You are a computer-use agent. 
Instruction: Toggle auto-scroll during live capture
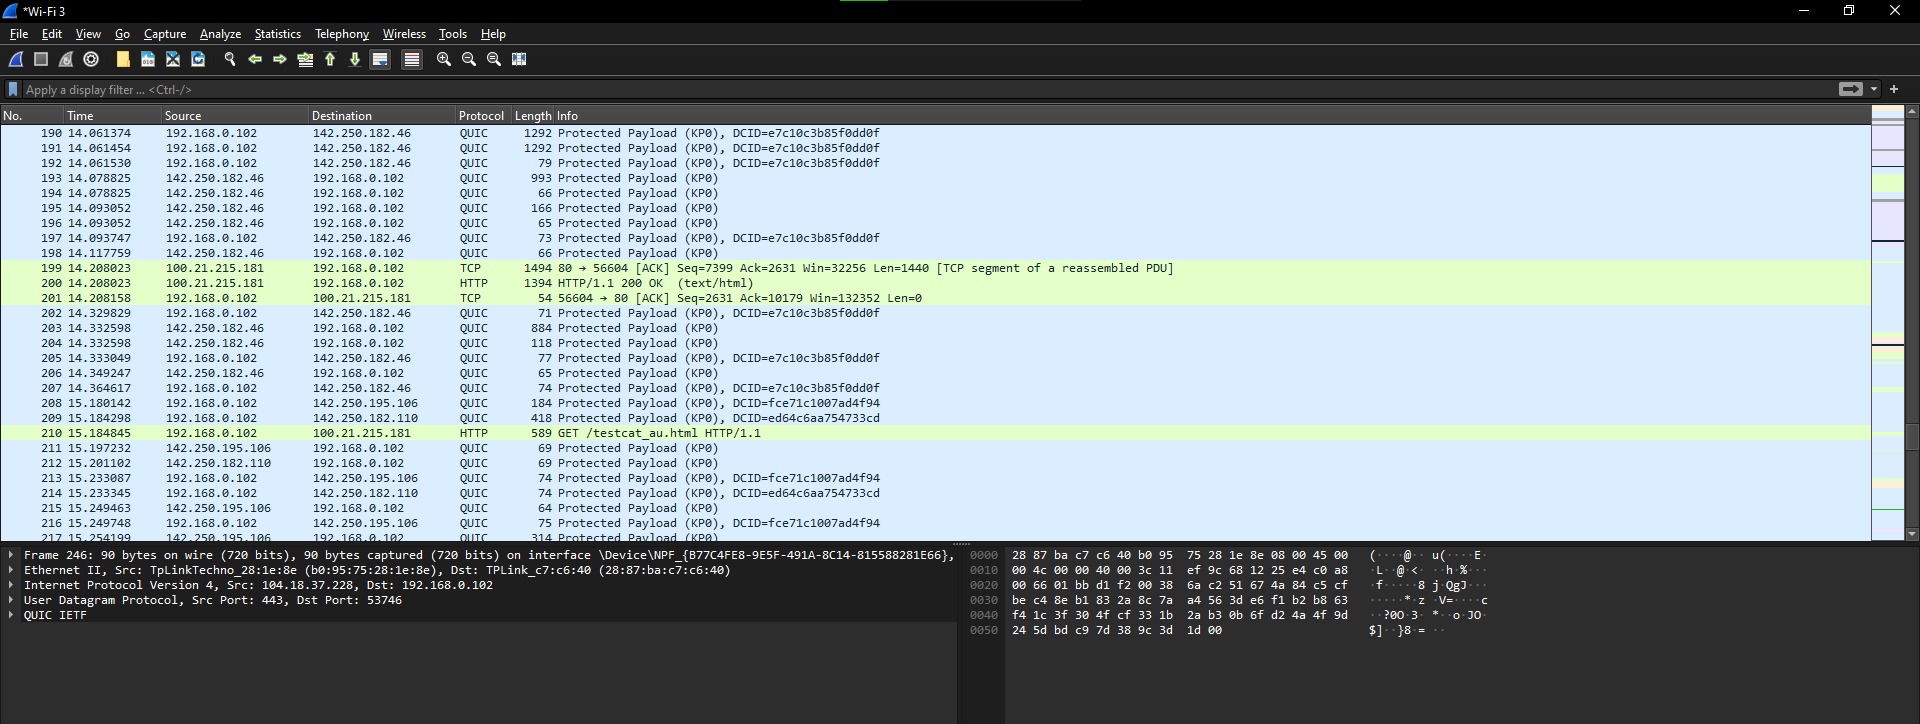(380, 60)
